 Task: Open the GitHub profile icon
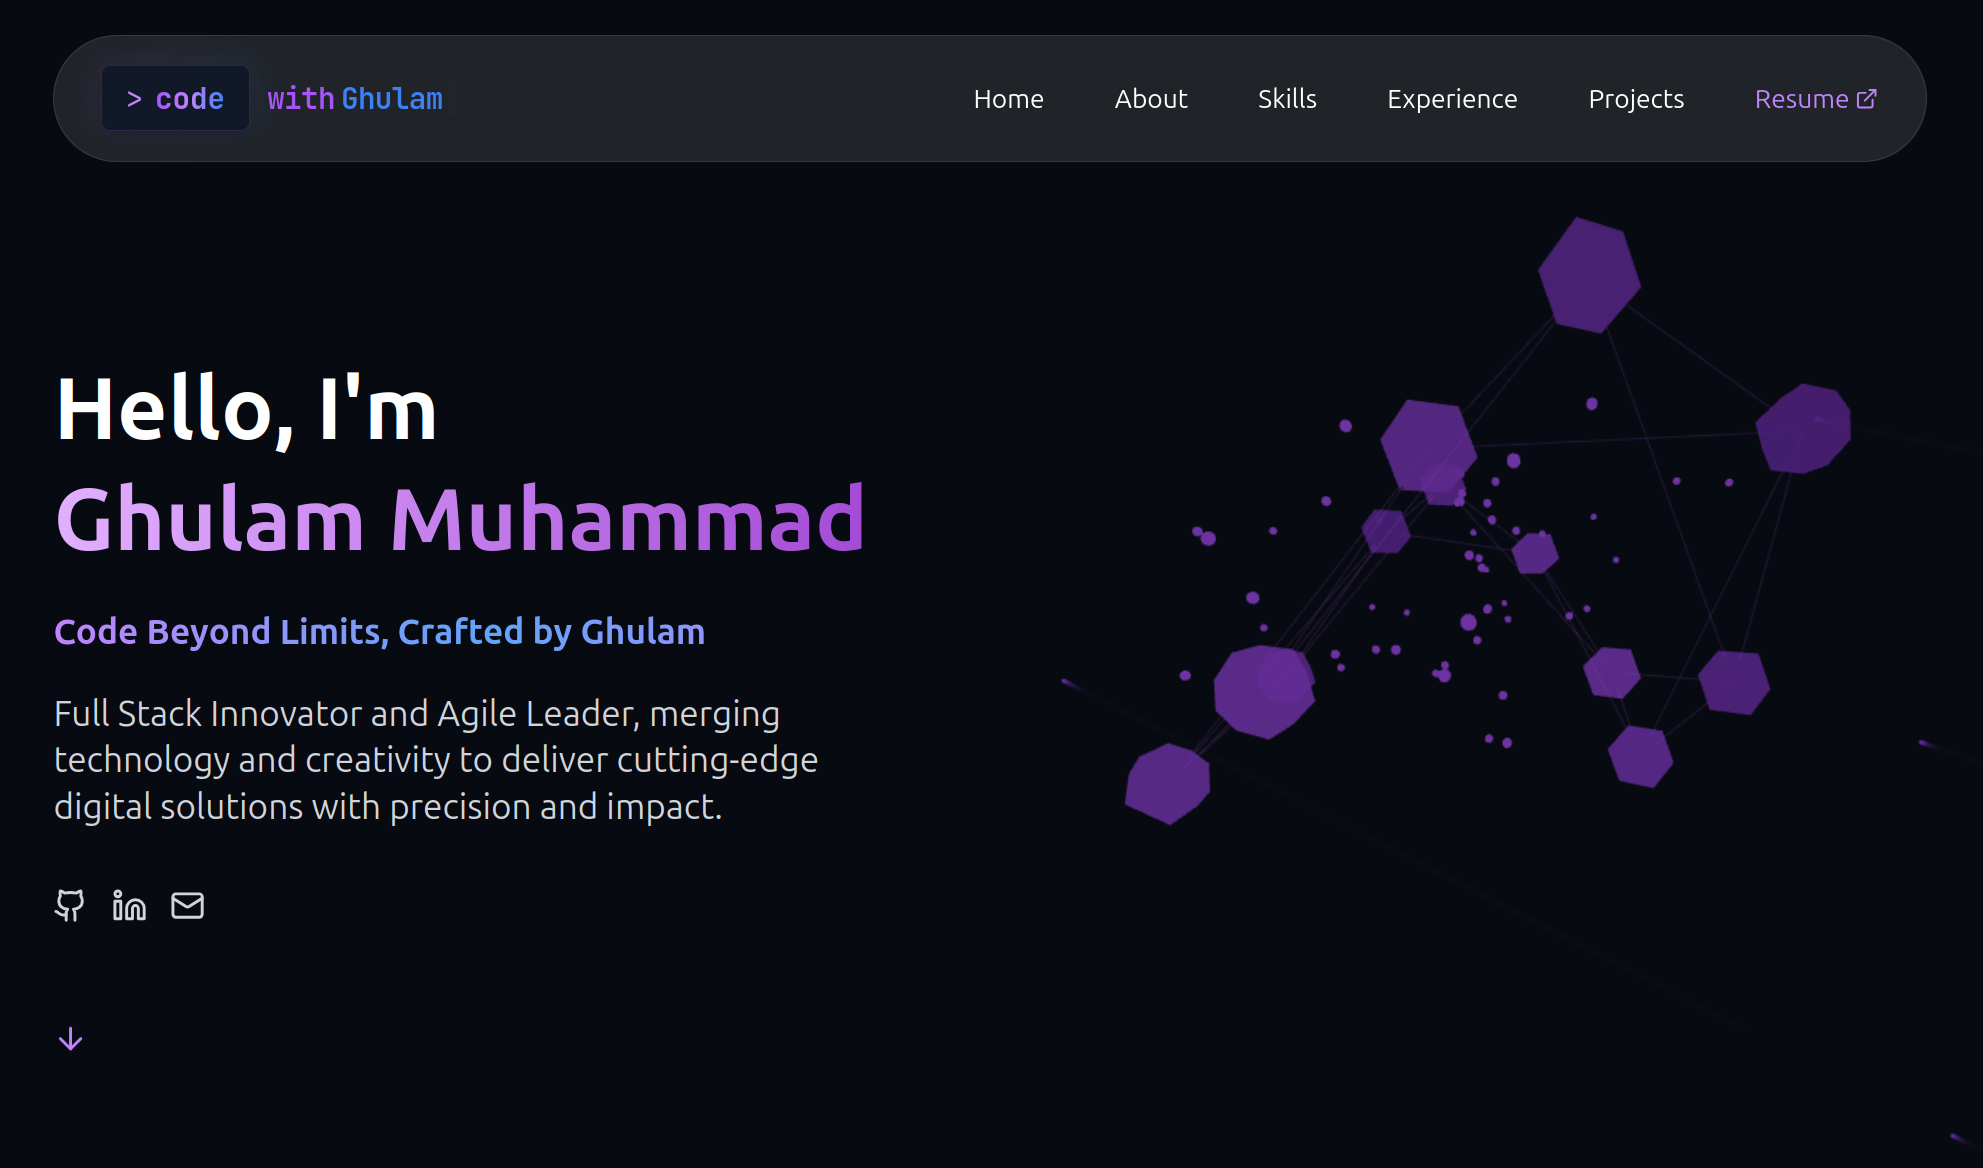click(x=69, y=905)
